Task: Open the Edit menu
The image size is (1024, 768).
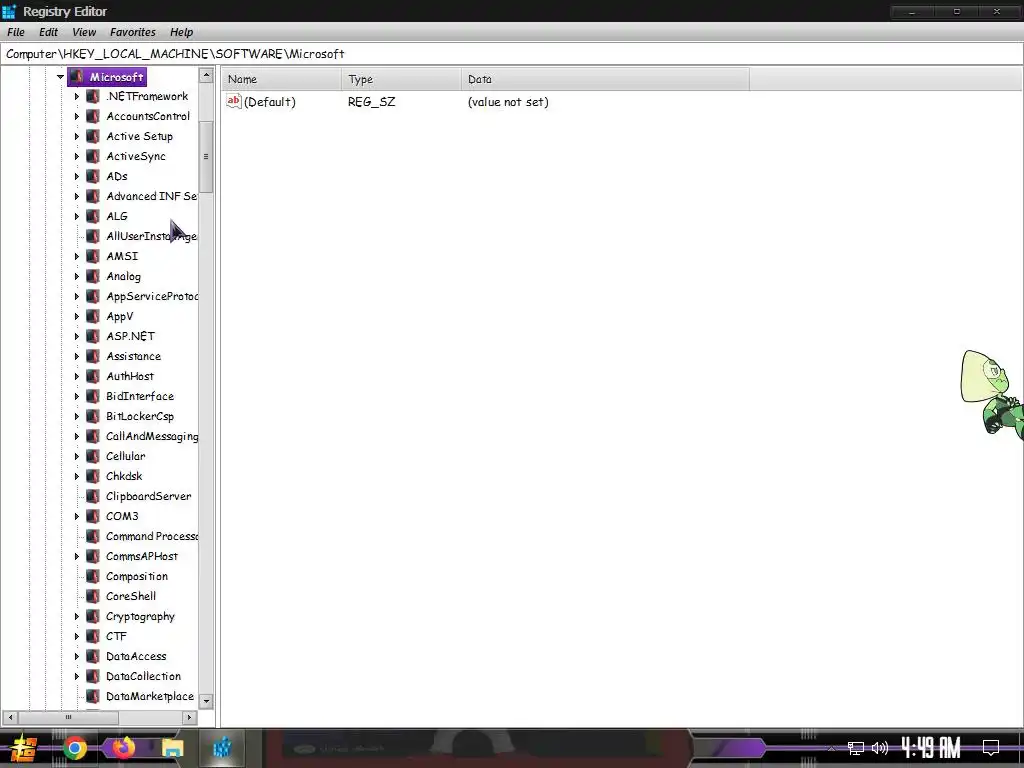Action: [x=48, y=32]
